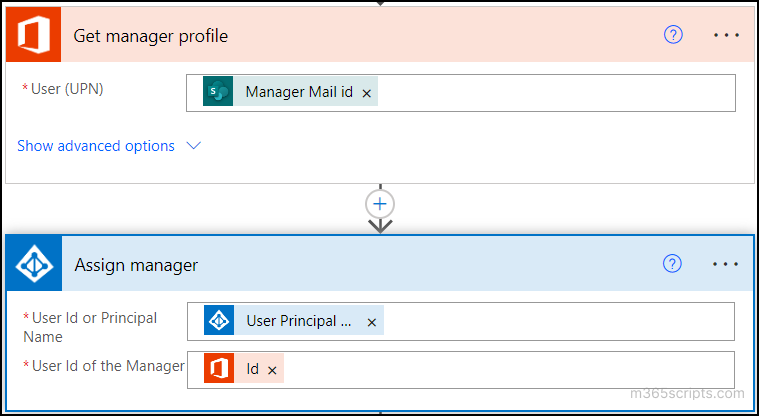The width and height of the screenshot is (759, 416).
Task: Click the User Id or Principal Name field
Action: tap(461, 322)
